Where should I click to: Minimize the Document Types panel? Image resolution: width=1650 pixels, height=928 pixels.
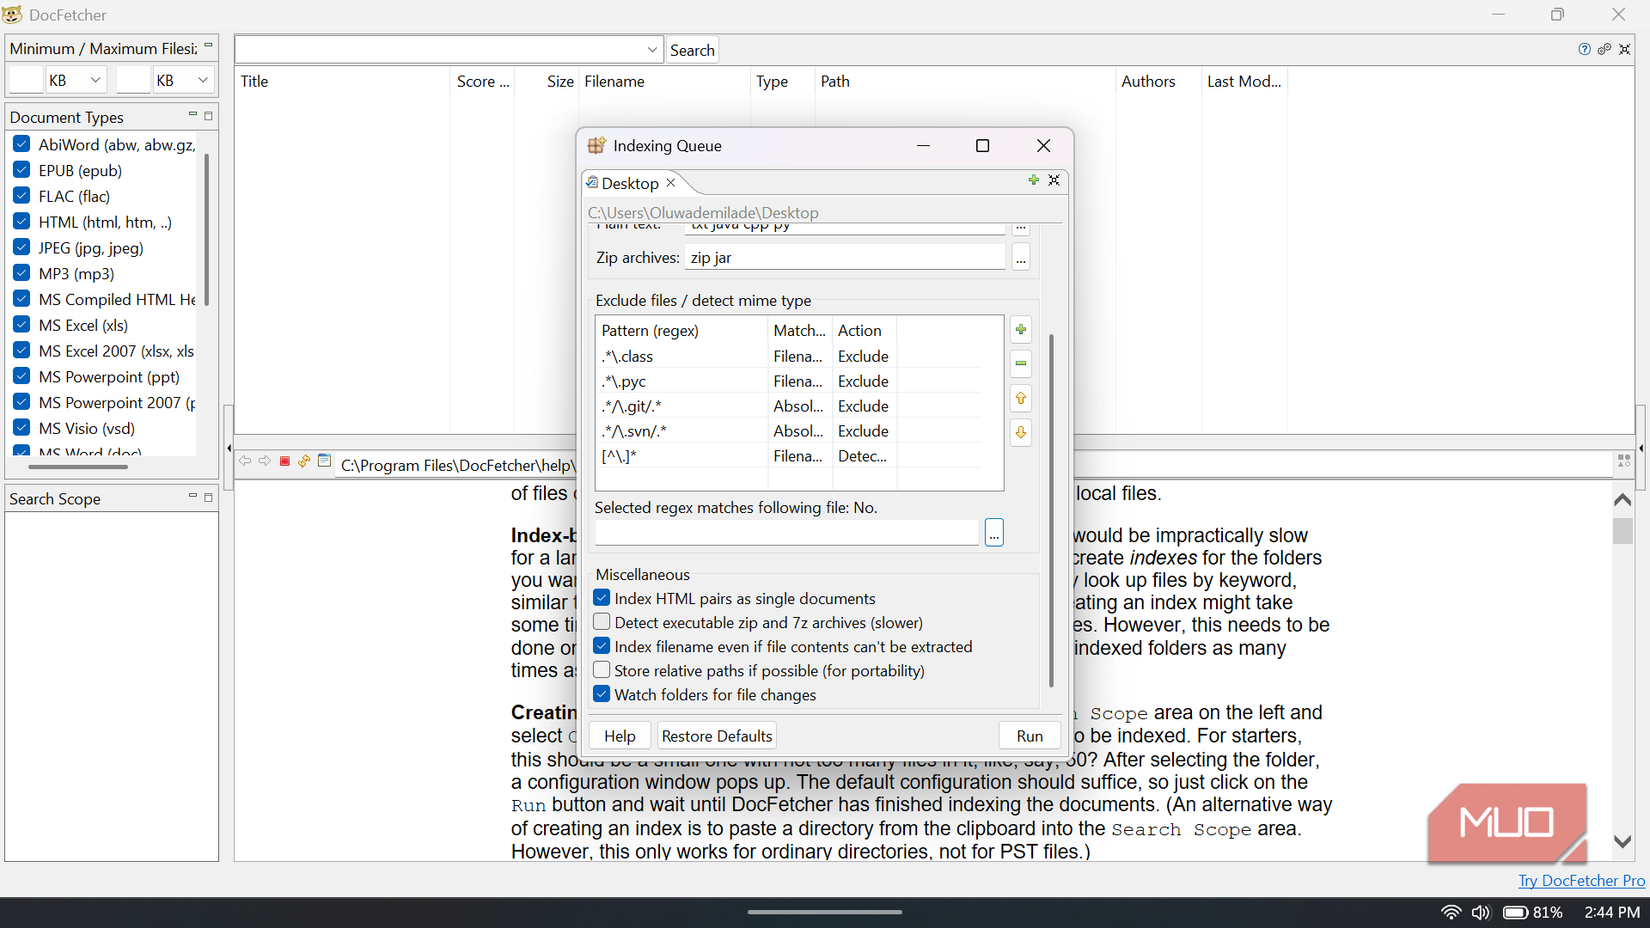pyautogui.click(x=192, y=115)
